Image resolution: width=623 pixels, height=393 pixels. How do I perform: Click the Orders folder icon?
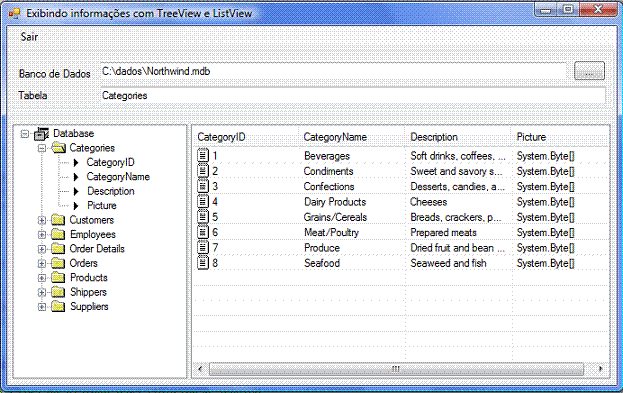[58, 263]
